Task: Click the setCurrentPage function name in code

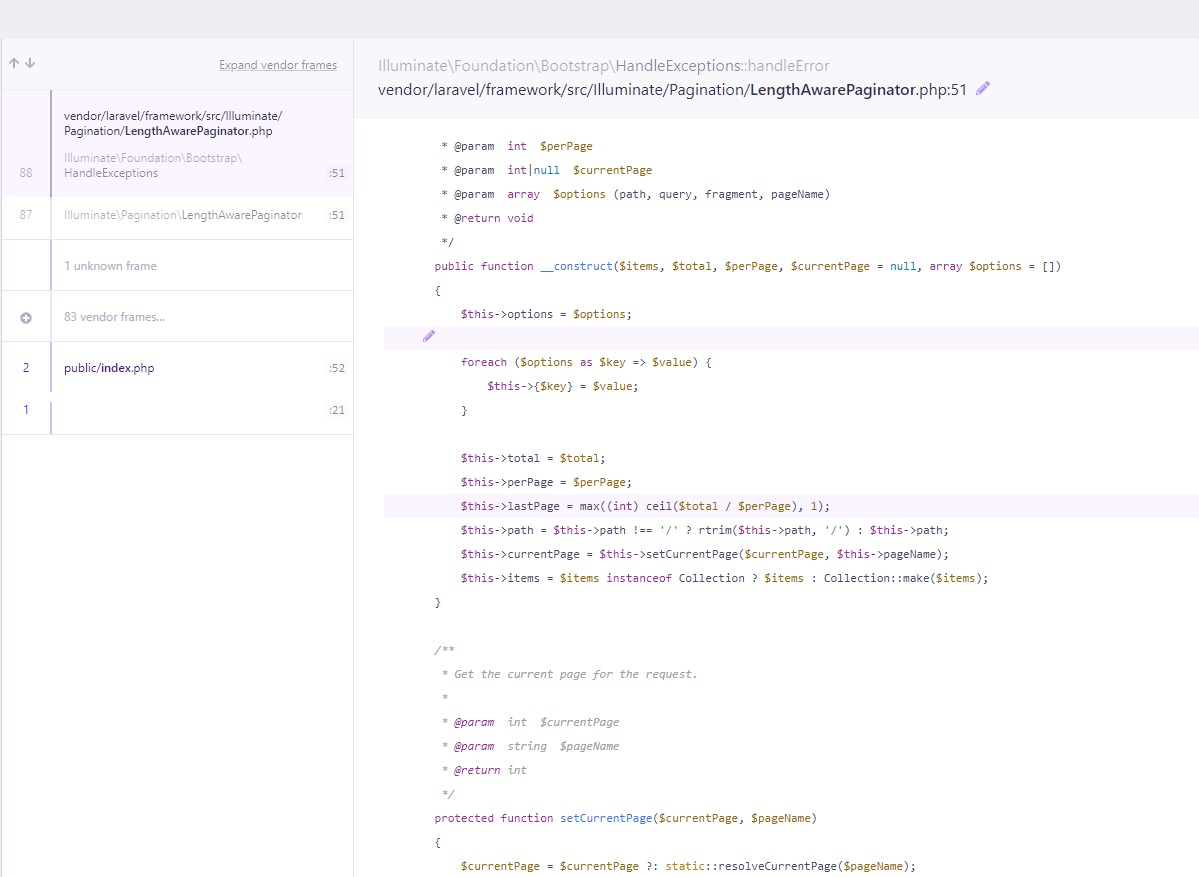Action: coord(606,817)
